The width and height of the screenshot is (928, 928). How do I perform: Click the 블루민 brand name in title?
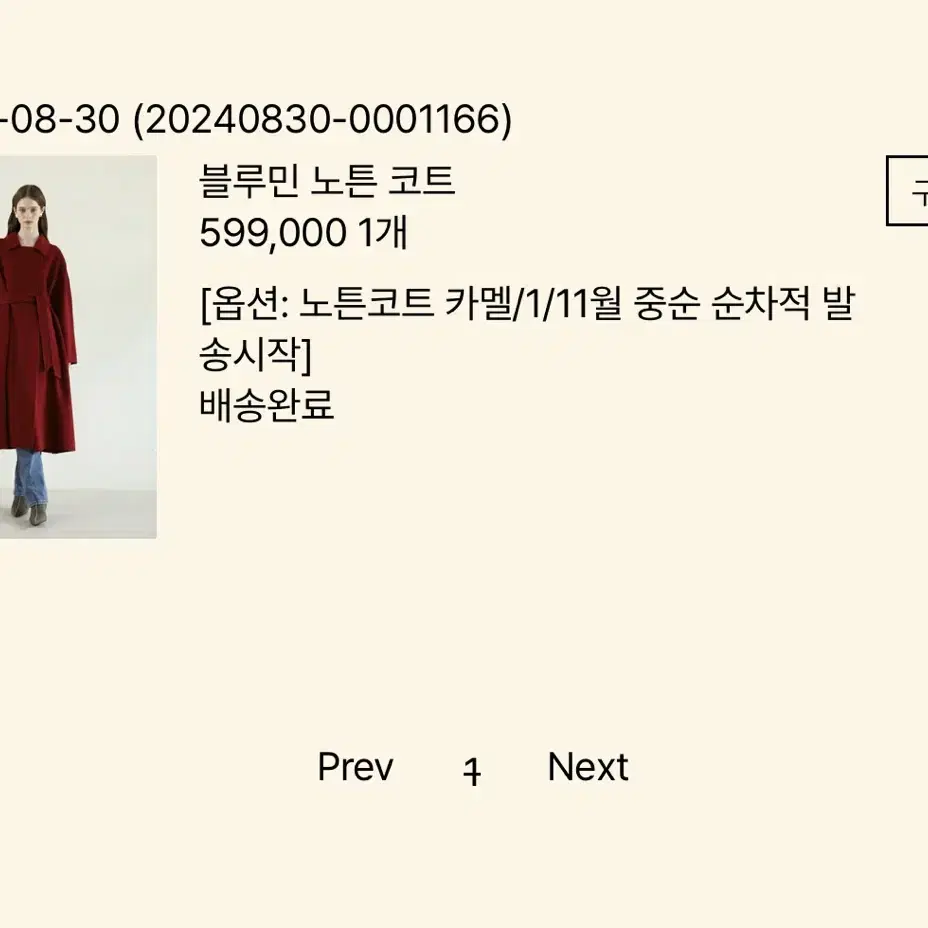click(x=249, y=181)
